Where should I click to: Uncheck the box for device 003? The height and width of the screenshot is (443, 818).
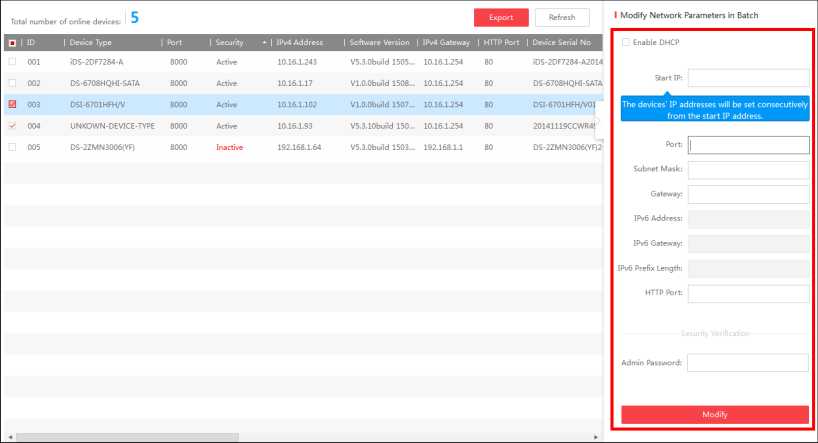point(12,104)
